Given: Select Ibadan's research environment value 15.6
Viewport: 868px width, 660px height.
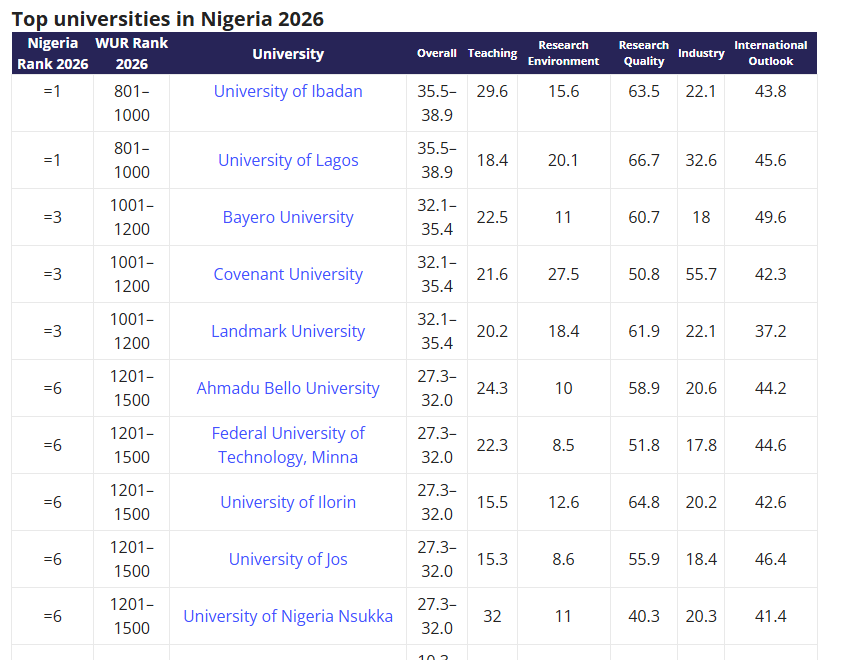Looking at the screenshot, I should [x=564, y=91].
